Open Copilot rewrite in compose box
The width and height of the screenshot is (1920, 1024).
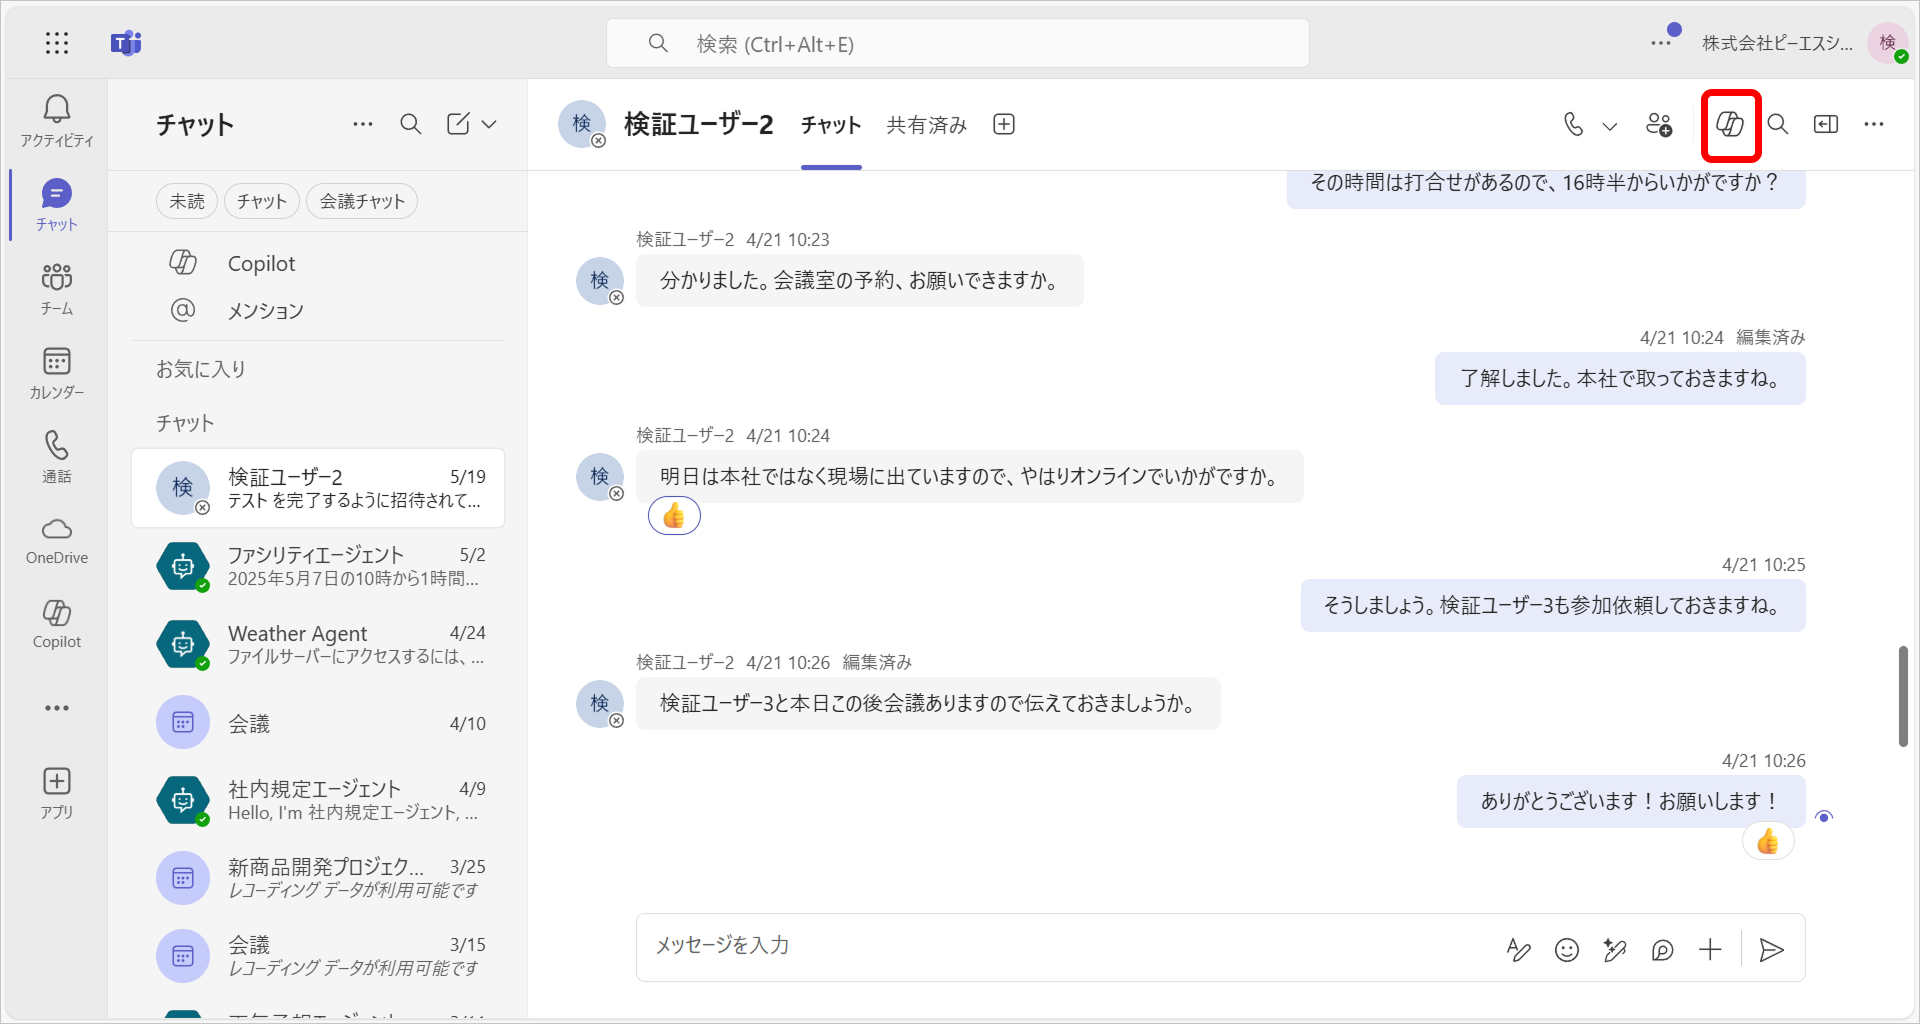coord(1615,949)
